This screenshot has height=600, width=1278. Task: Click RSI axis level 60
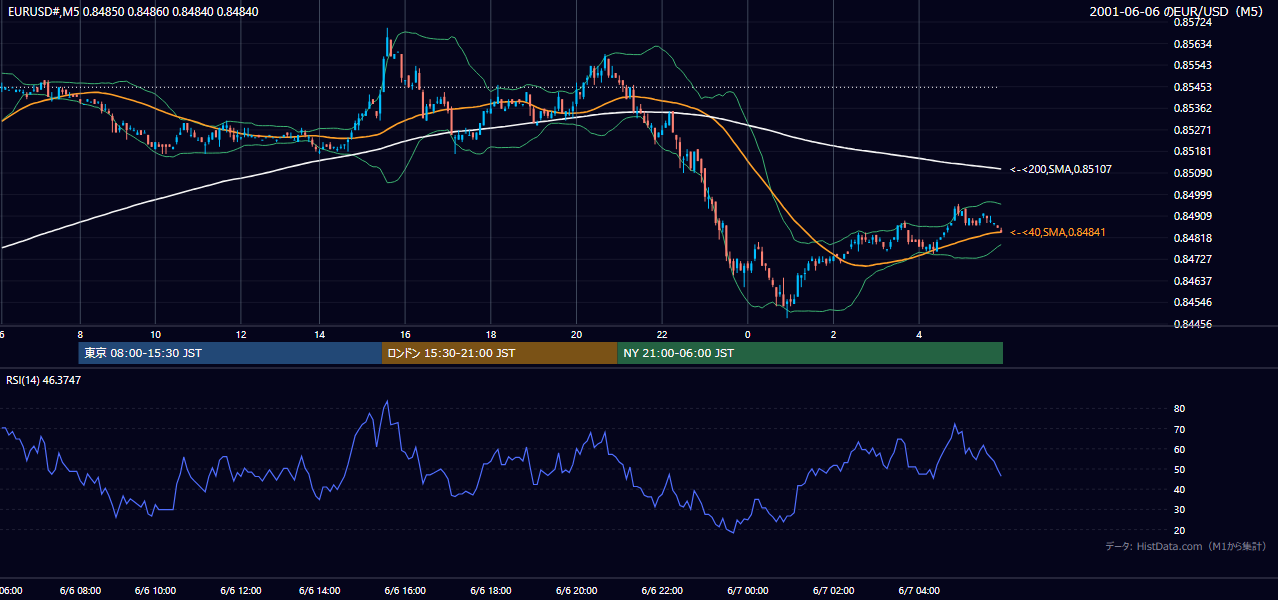point(1179,449)
